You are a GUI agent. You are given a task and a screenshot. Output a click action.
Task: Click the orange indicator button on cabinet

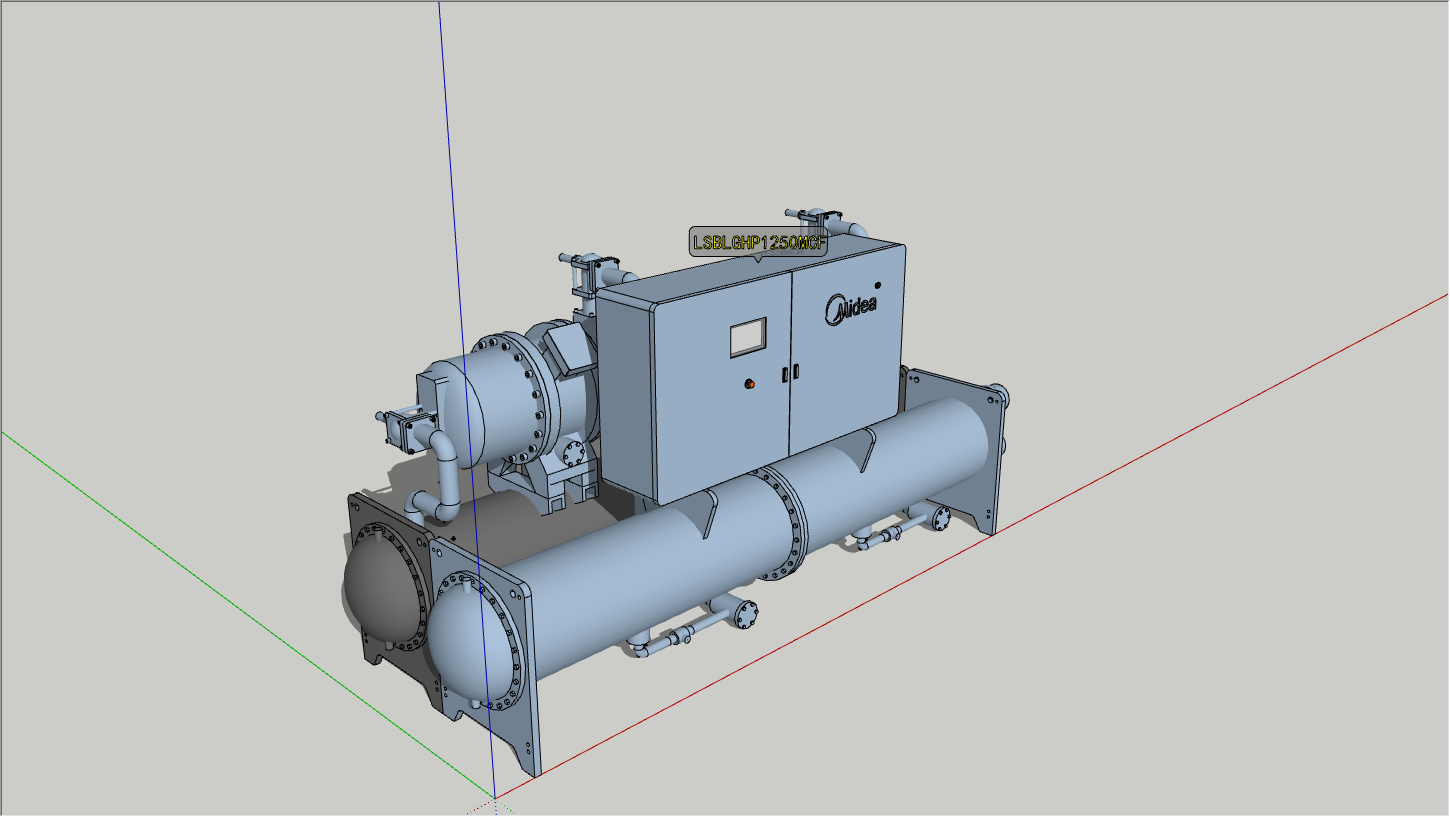(x=748, y=382)
